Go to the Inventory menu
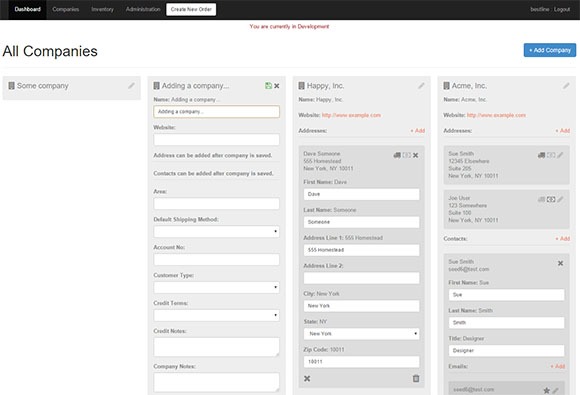Screen dimensions: 580x395 point(102,9)
